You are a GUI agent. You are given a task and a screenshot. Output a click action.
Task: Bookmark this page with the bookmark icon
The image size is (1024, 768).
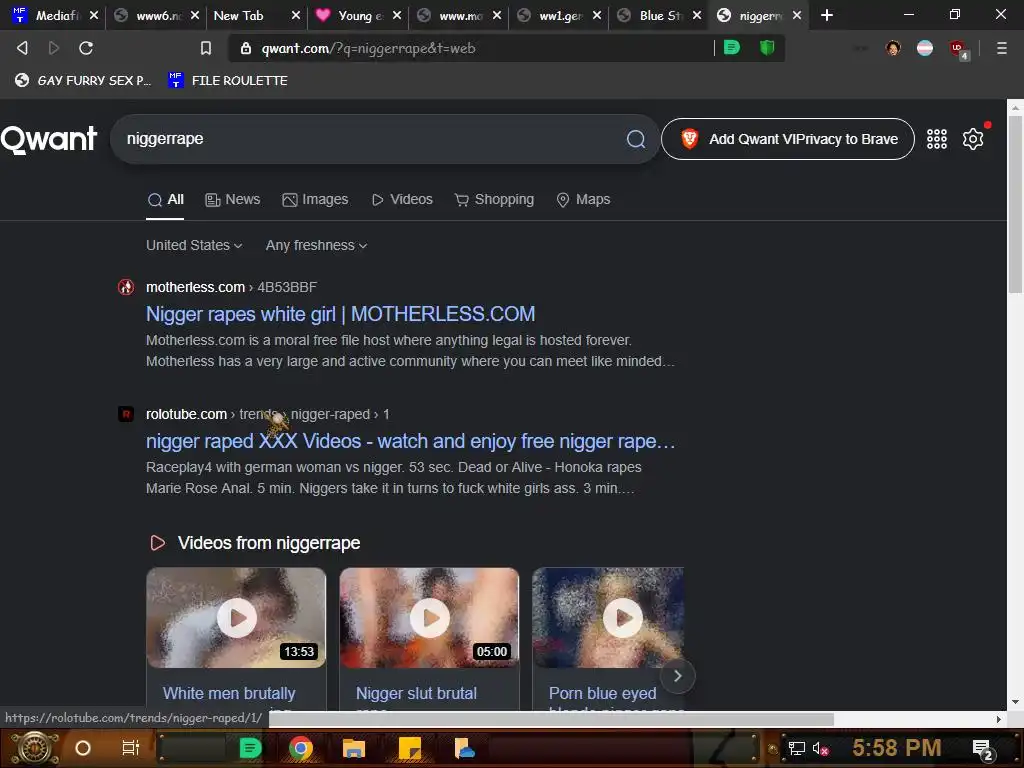pos(206,48)
